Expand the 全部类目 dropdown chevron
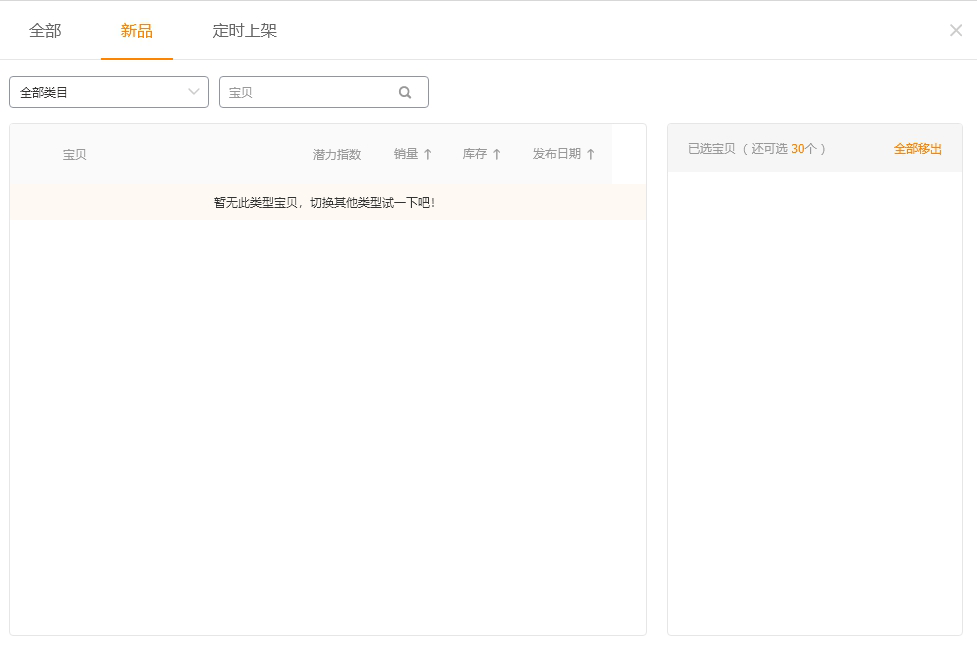The height and width of the screenshot is (649, 977). coord(194,92)
